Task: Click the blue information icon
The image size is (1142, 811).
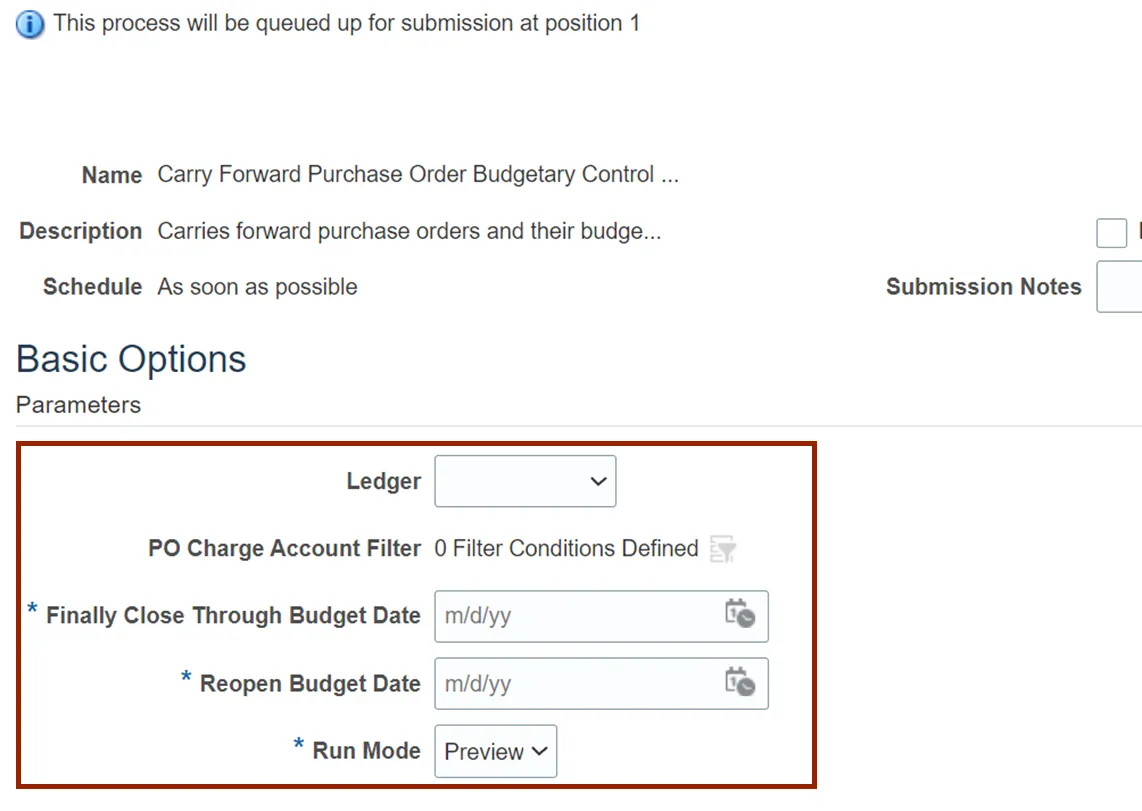Action: coord(30,24)
